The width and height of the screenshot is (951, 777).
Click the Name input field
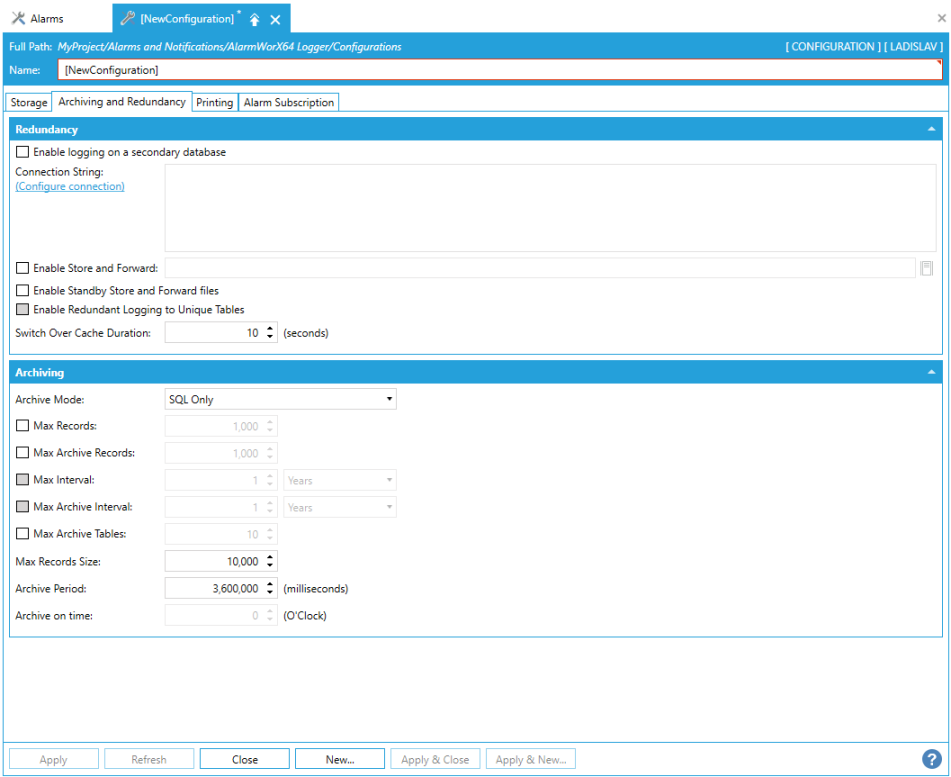tap(500, 70)
